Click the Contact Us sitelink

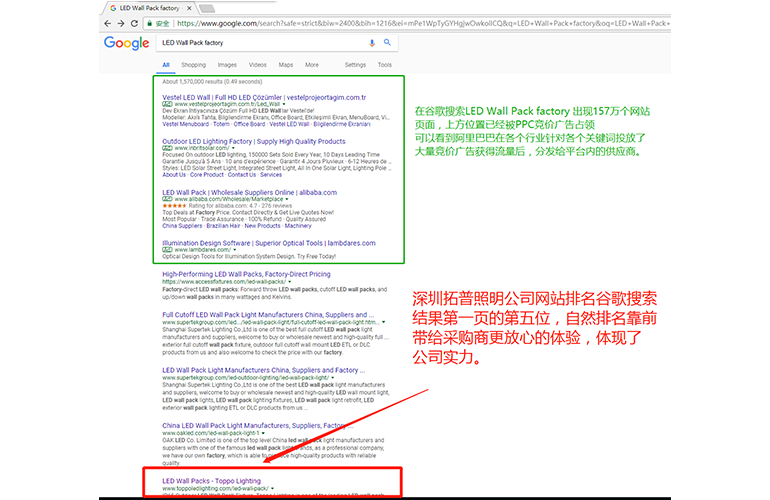click(x=242, y=175)
